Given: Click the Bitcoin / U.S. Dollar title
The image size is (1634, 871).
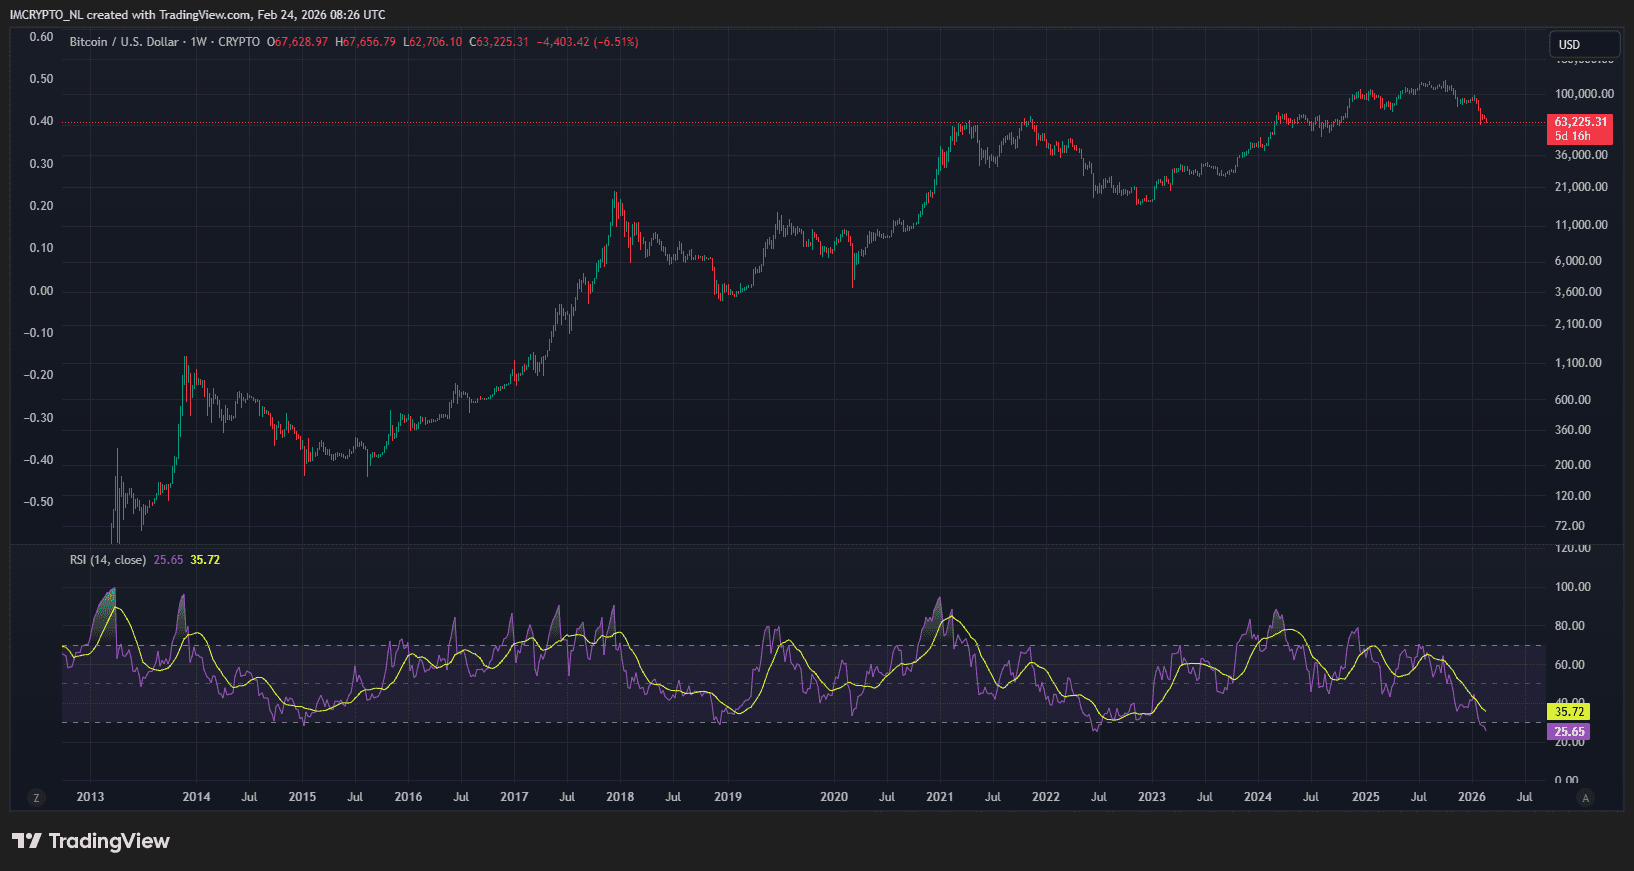Looking at the screenshot, I should pyautogui.click(x=124, y=42).
